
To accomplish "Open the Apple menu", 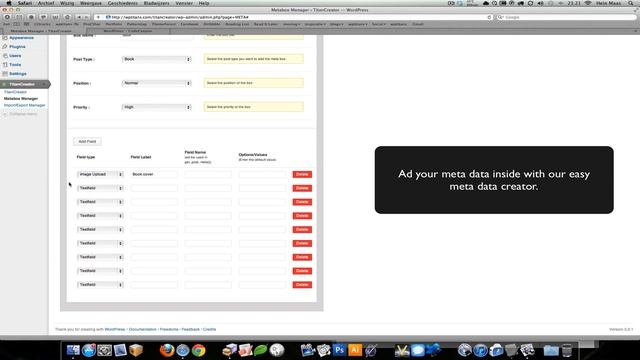I will pyautogui.click(x=9, y=3).
